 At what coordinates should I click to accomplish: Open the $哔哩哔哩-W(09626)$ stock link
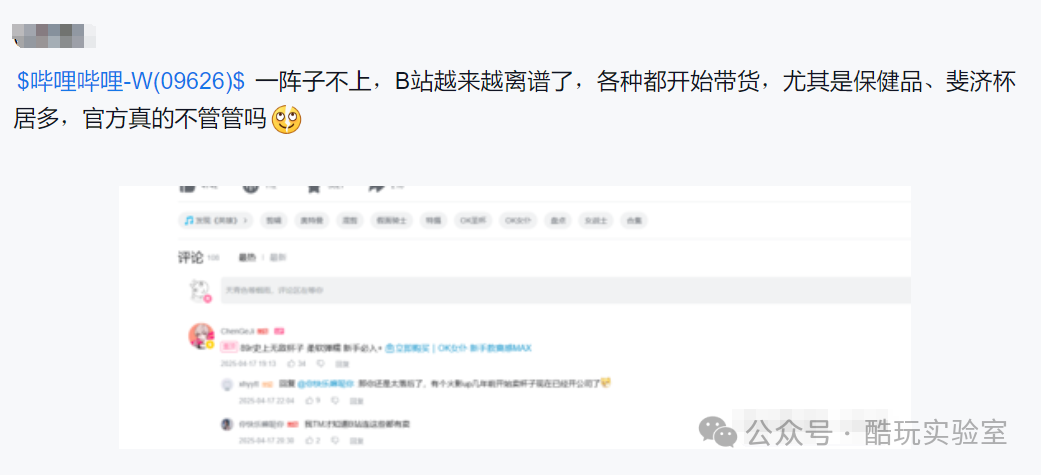tap(131, 82)
